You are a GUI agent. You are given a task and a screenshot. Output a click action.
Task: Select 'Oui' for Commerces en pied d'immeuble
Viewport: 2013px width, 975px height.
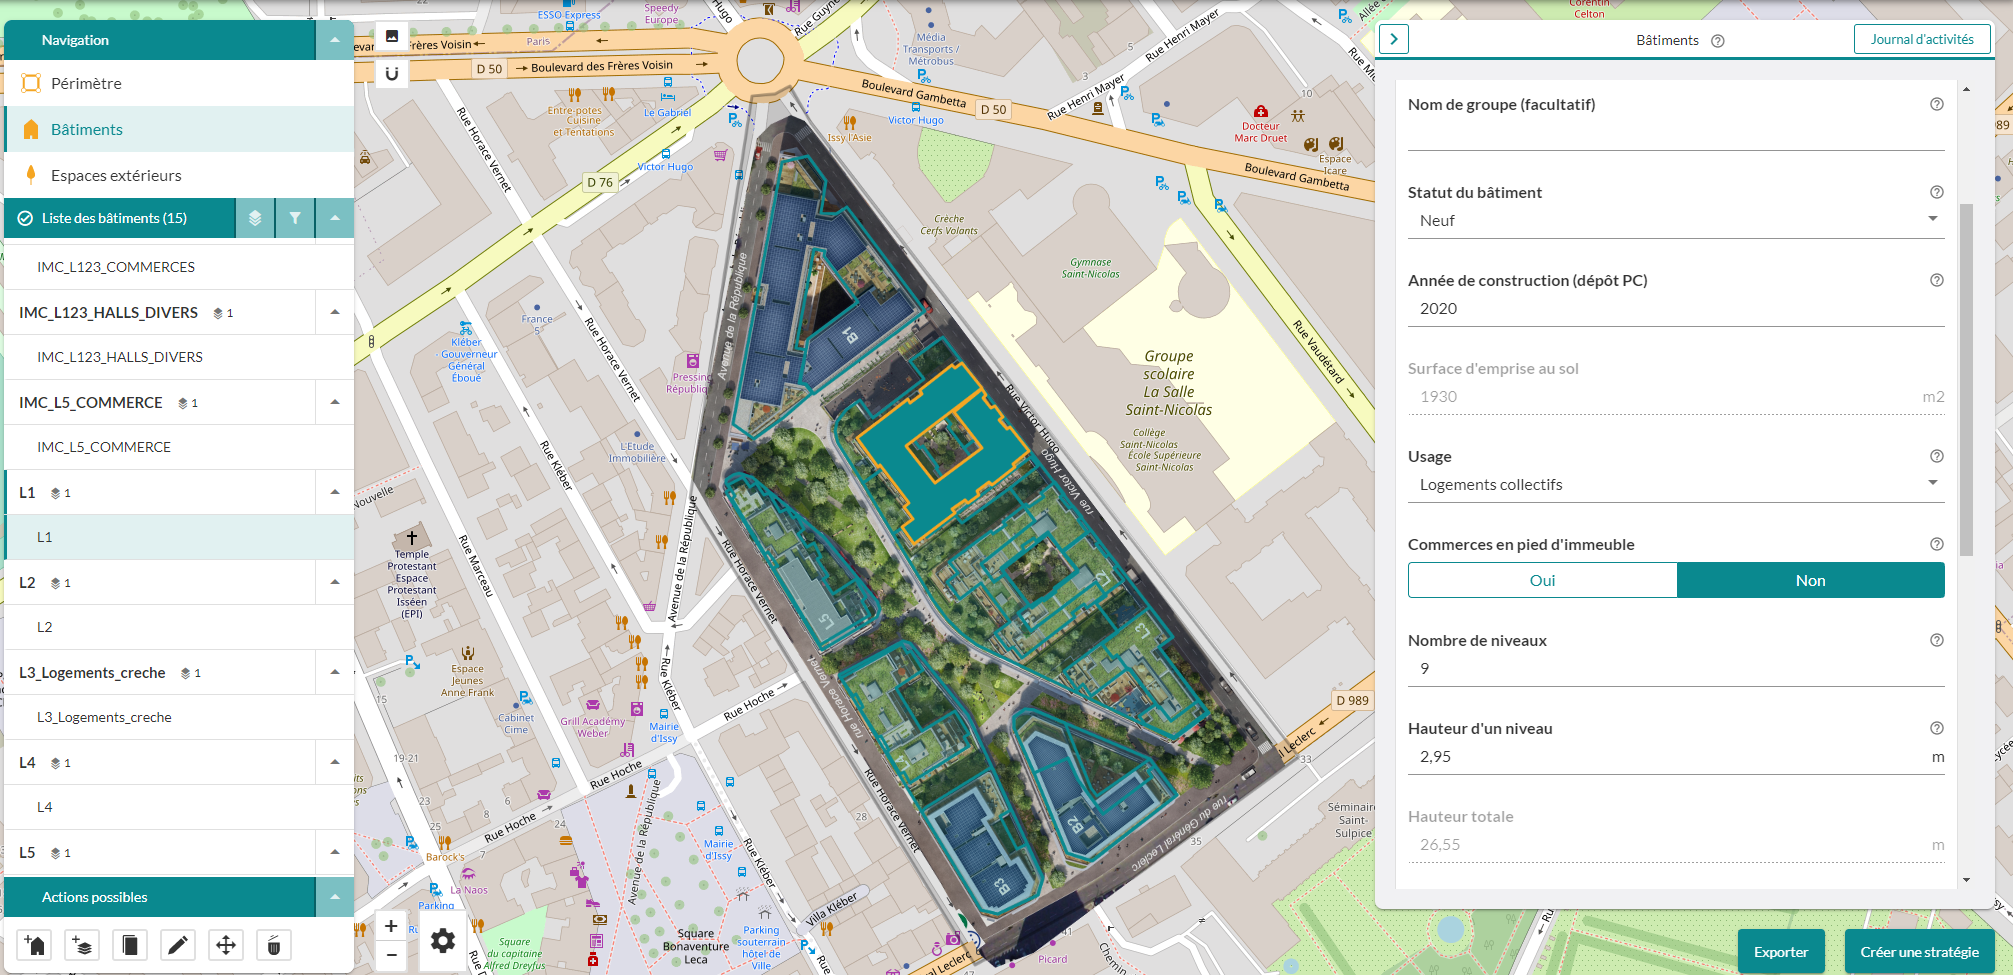tap(1542, 580)
